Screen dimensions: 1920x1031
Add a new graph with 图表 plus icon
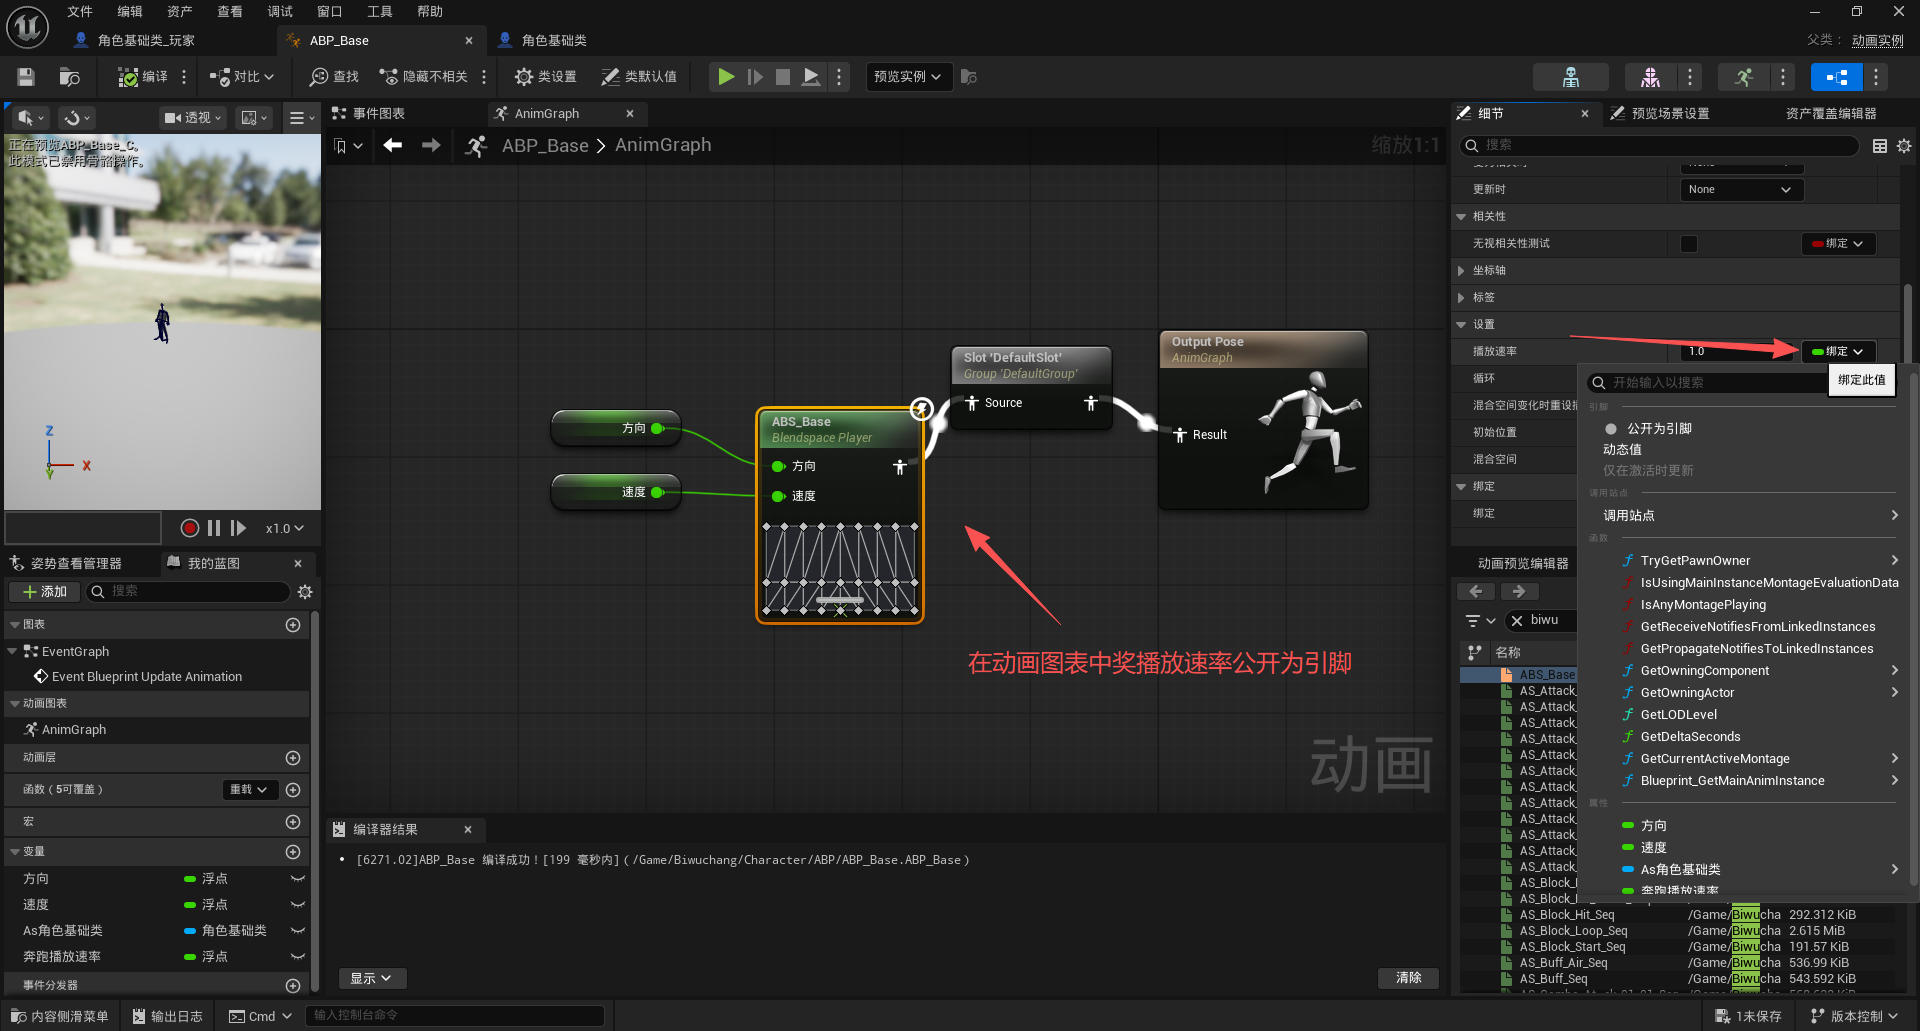(x=293, y=625)
